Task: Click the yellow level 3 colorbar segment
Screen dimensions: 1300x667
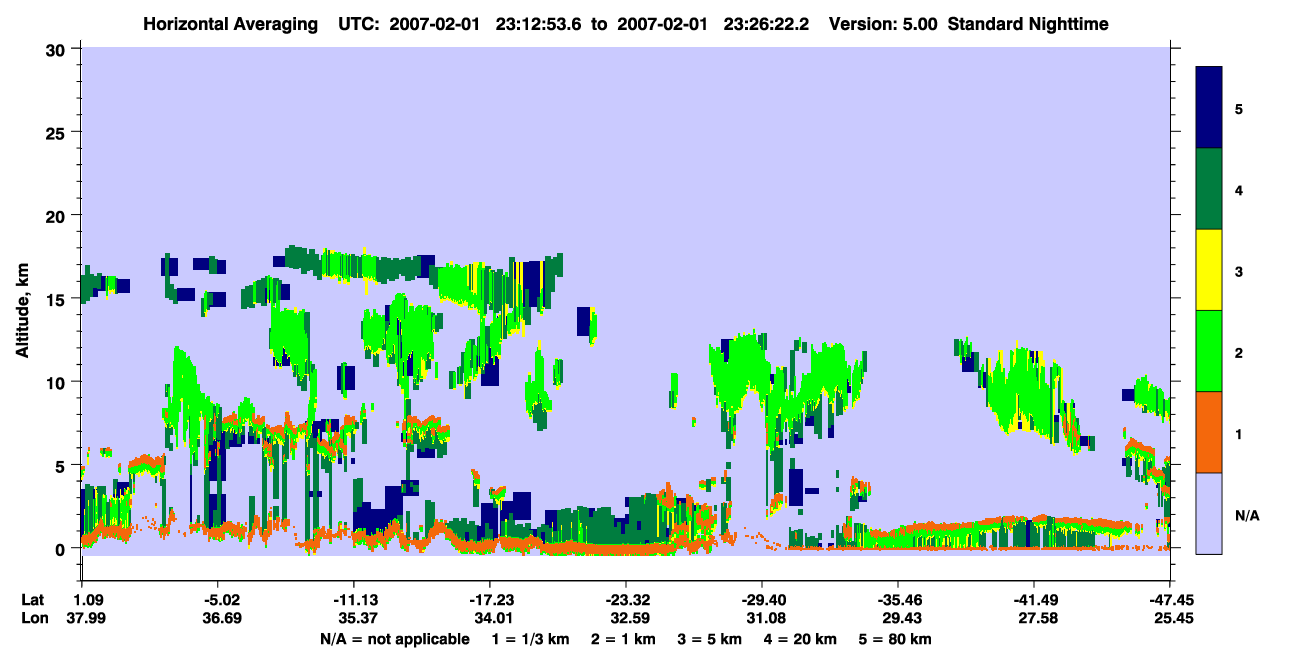Action: point(1209,270)
